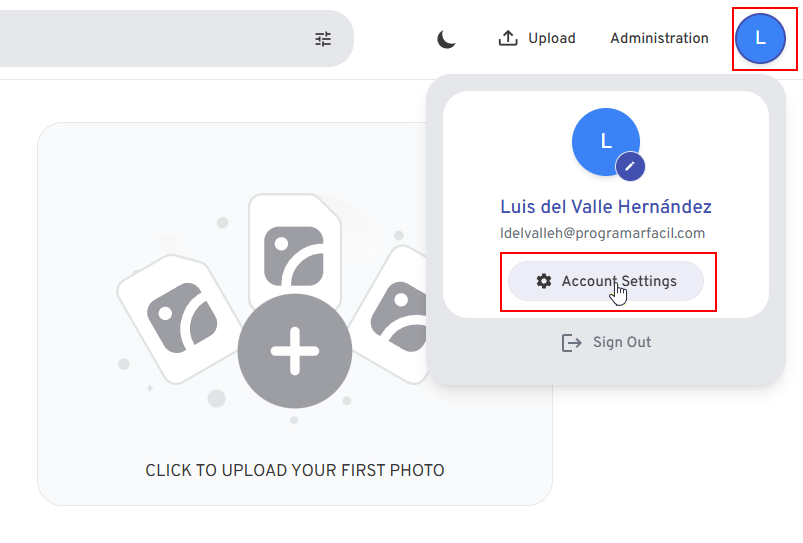This screenshot has width=803, height=543.
Task: Click the upload arrow icon
Action: coord(508,38)
